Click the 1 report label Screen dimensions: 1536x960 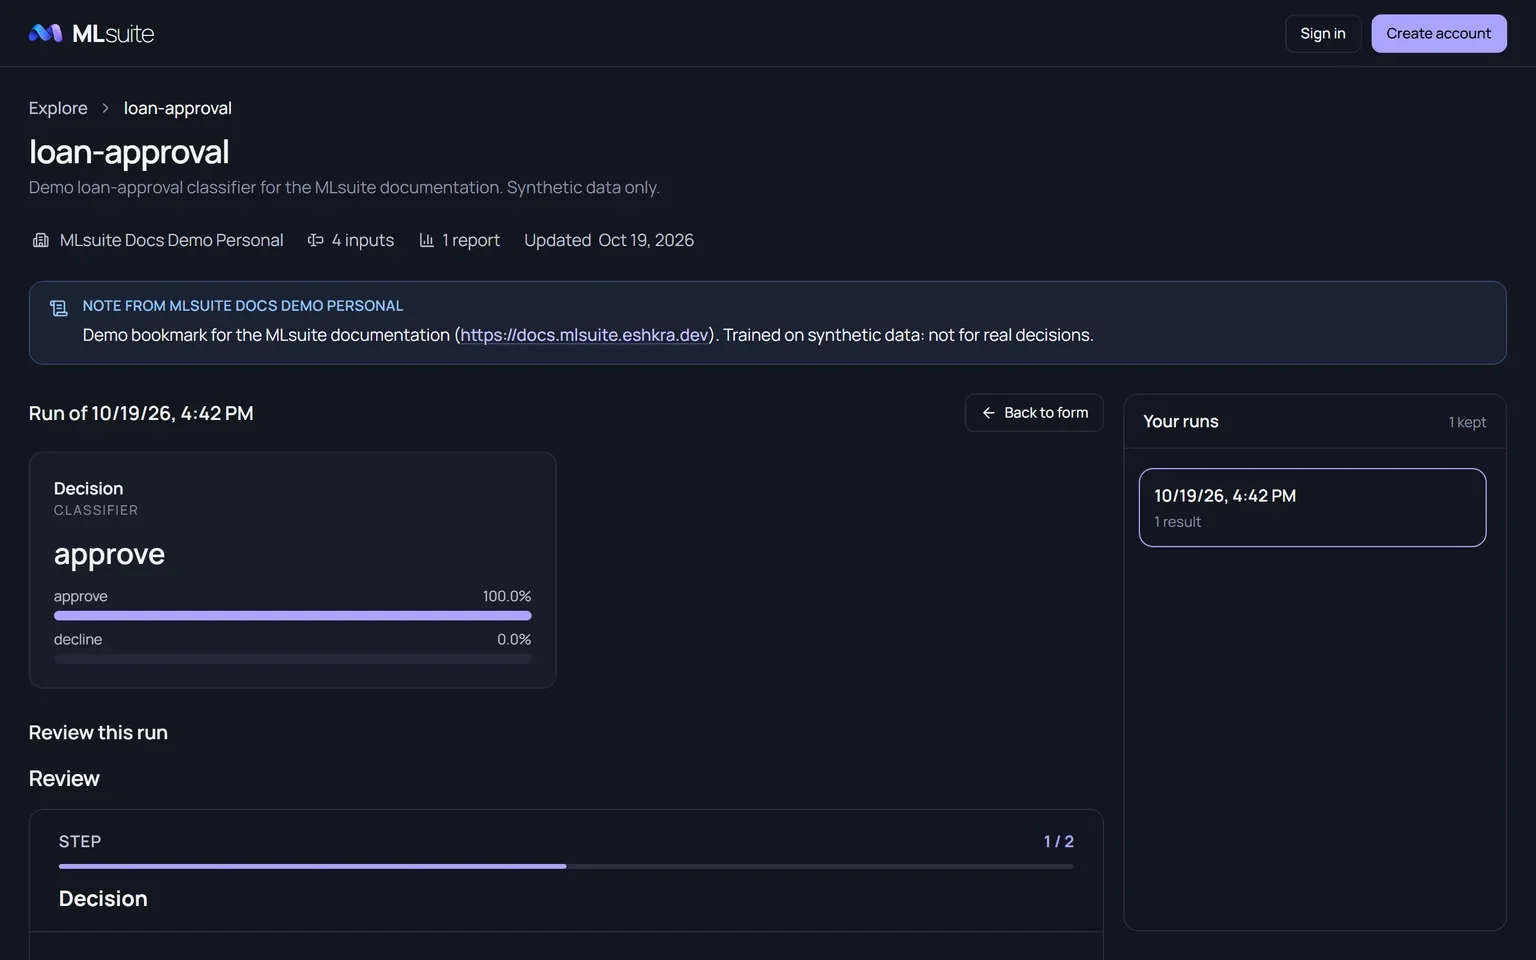coord(471,240)
